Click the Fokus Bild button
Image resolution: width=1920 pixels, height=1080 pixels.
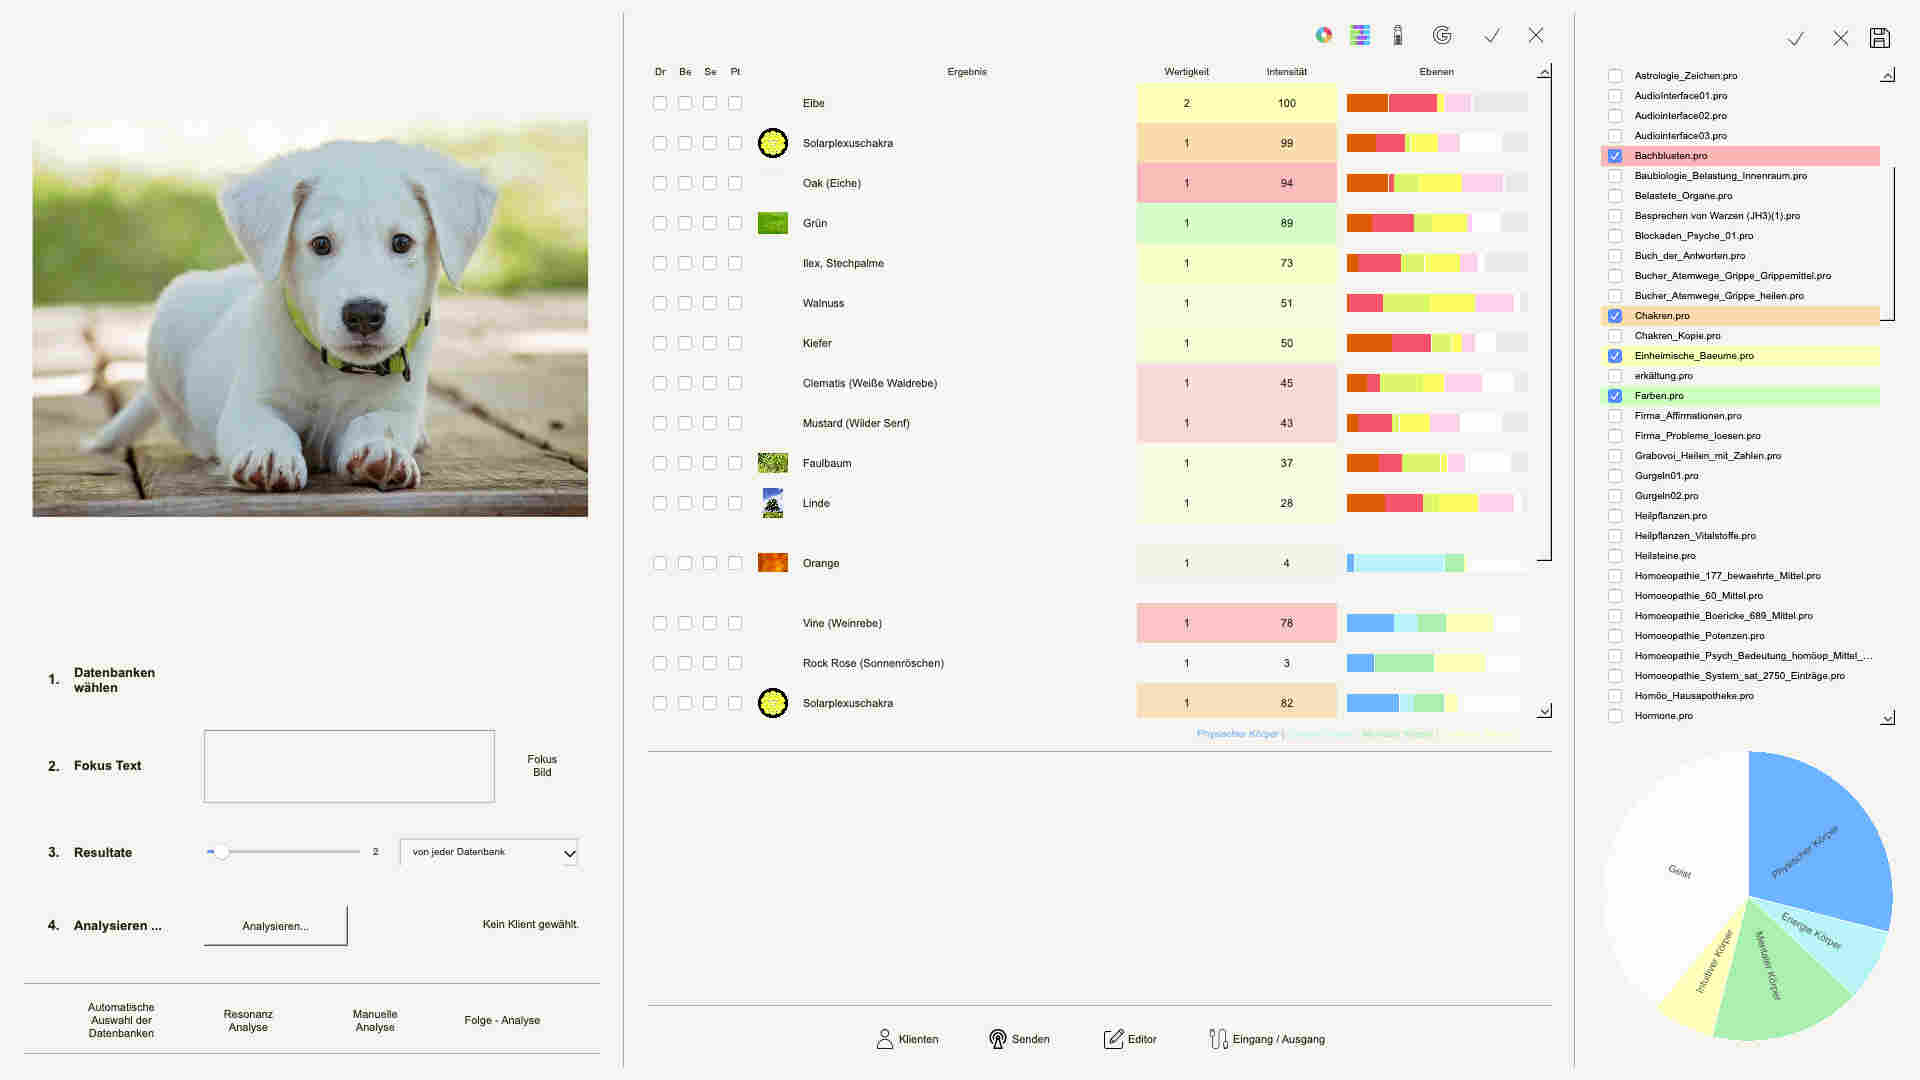tap(542, 765)
